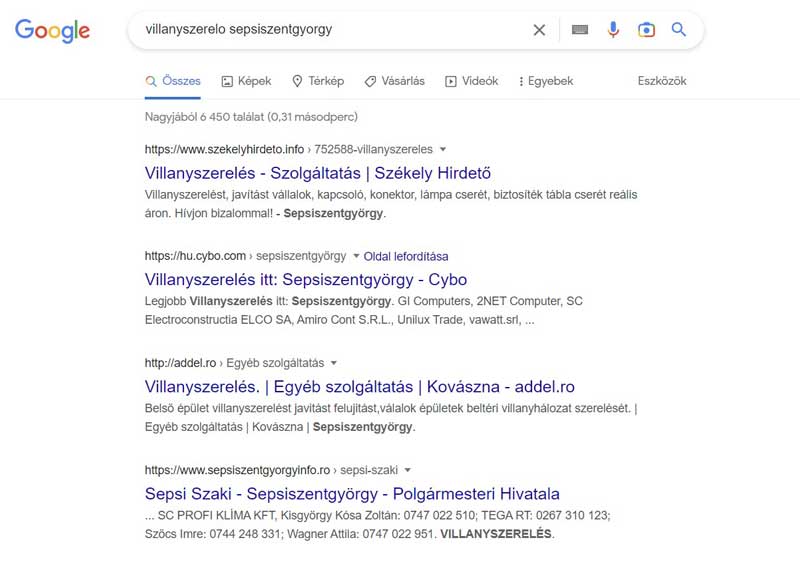Click the Oldal lefordítása translate link
The image size is (800, 567).
pyautogui.click(x=406, y=256)
